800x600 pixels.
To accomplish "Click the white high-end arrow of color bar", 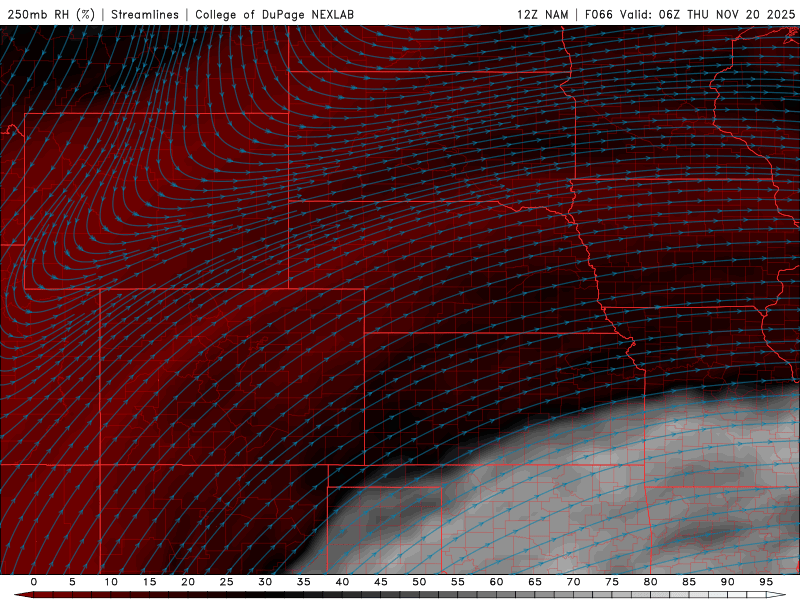I will [x=777, y=595].
